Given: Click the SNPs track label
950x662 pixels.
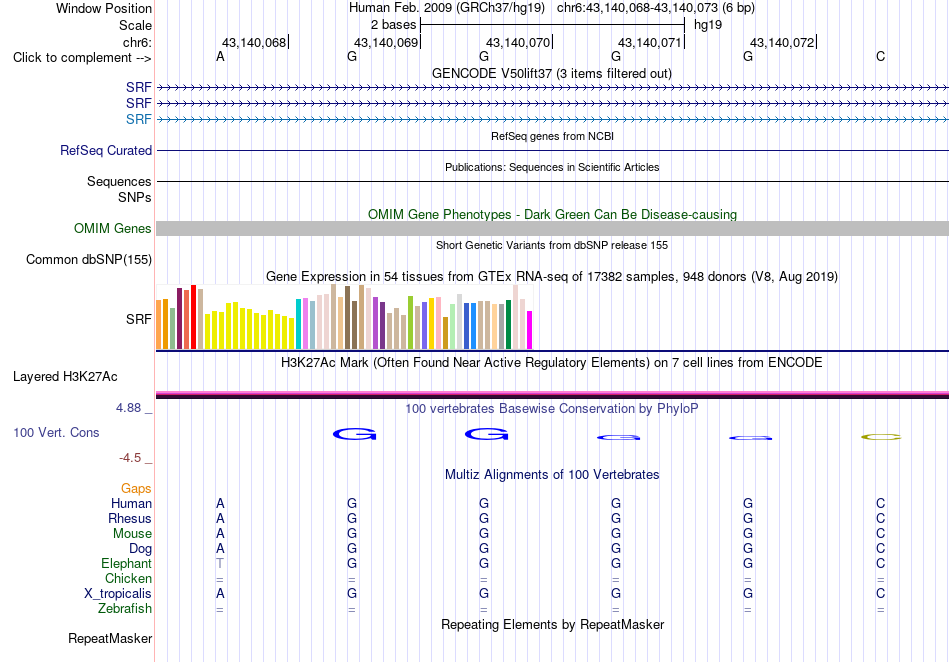Looking at the screenshot, I should pyautogui.click(x=135, y=197).
